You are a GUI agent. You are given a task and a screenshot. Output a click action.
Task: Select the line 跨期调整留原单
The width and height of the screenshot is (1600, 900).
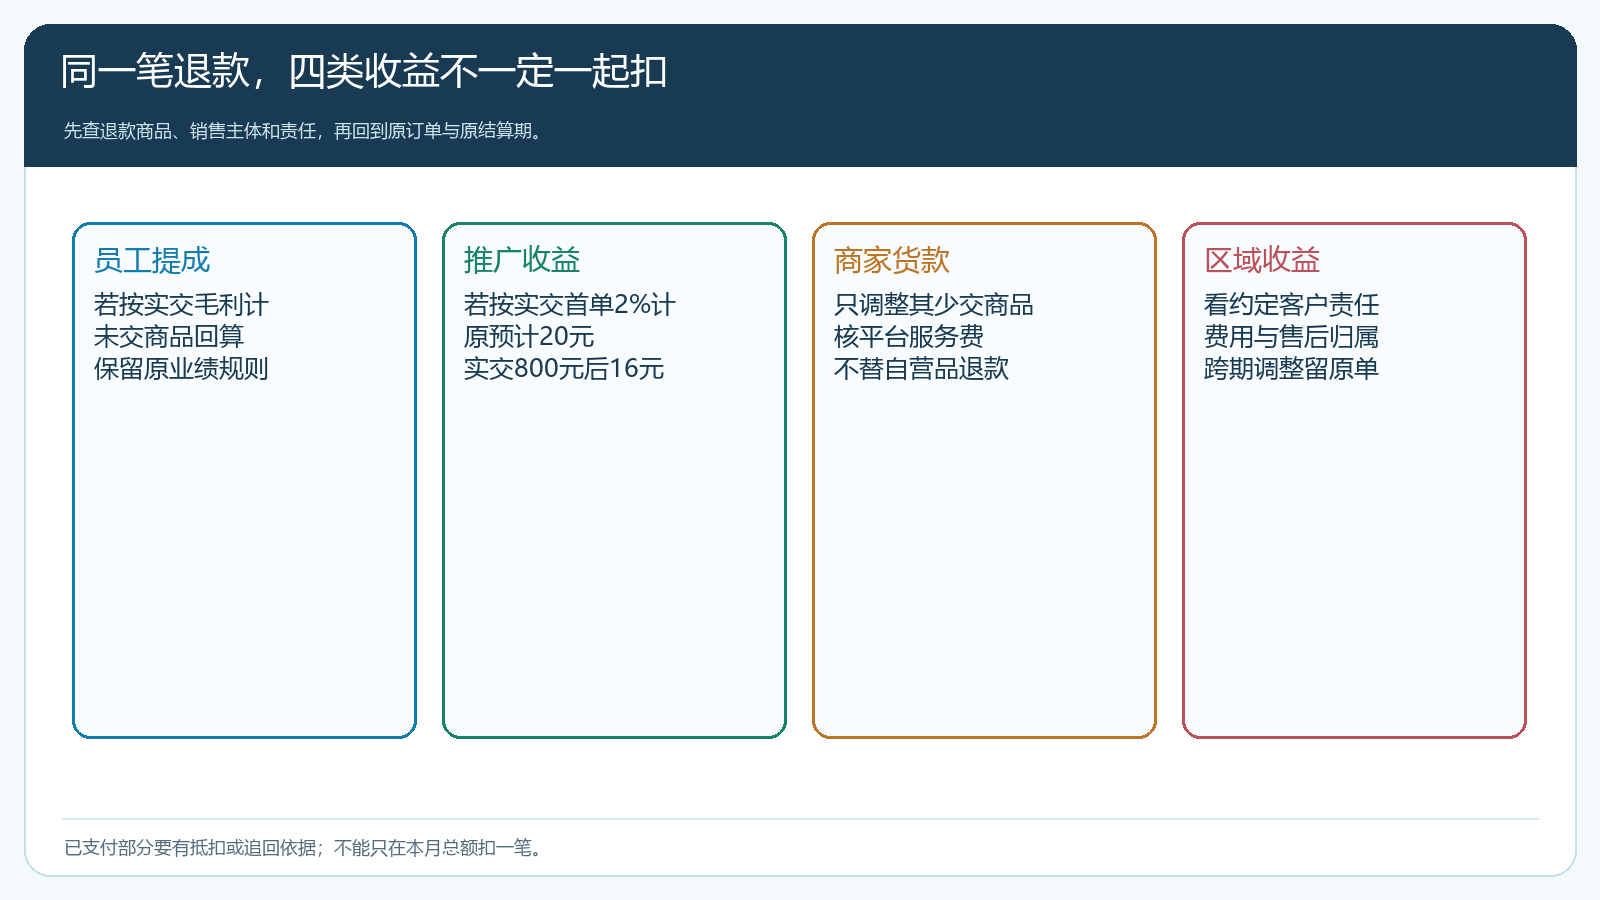1291,368
